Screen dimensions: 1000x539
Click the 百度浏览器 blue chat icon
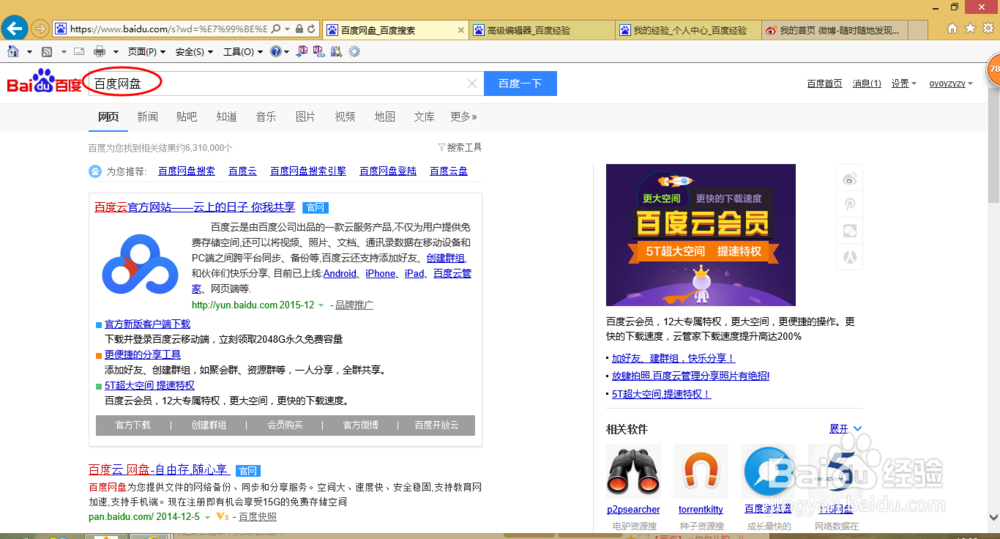(x=768, y=471)
